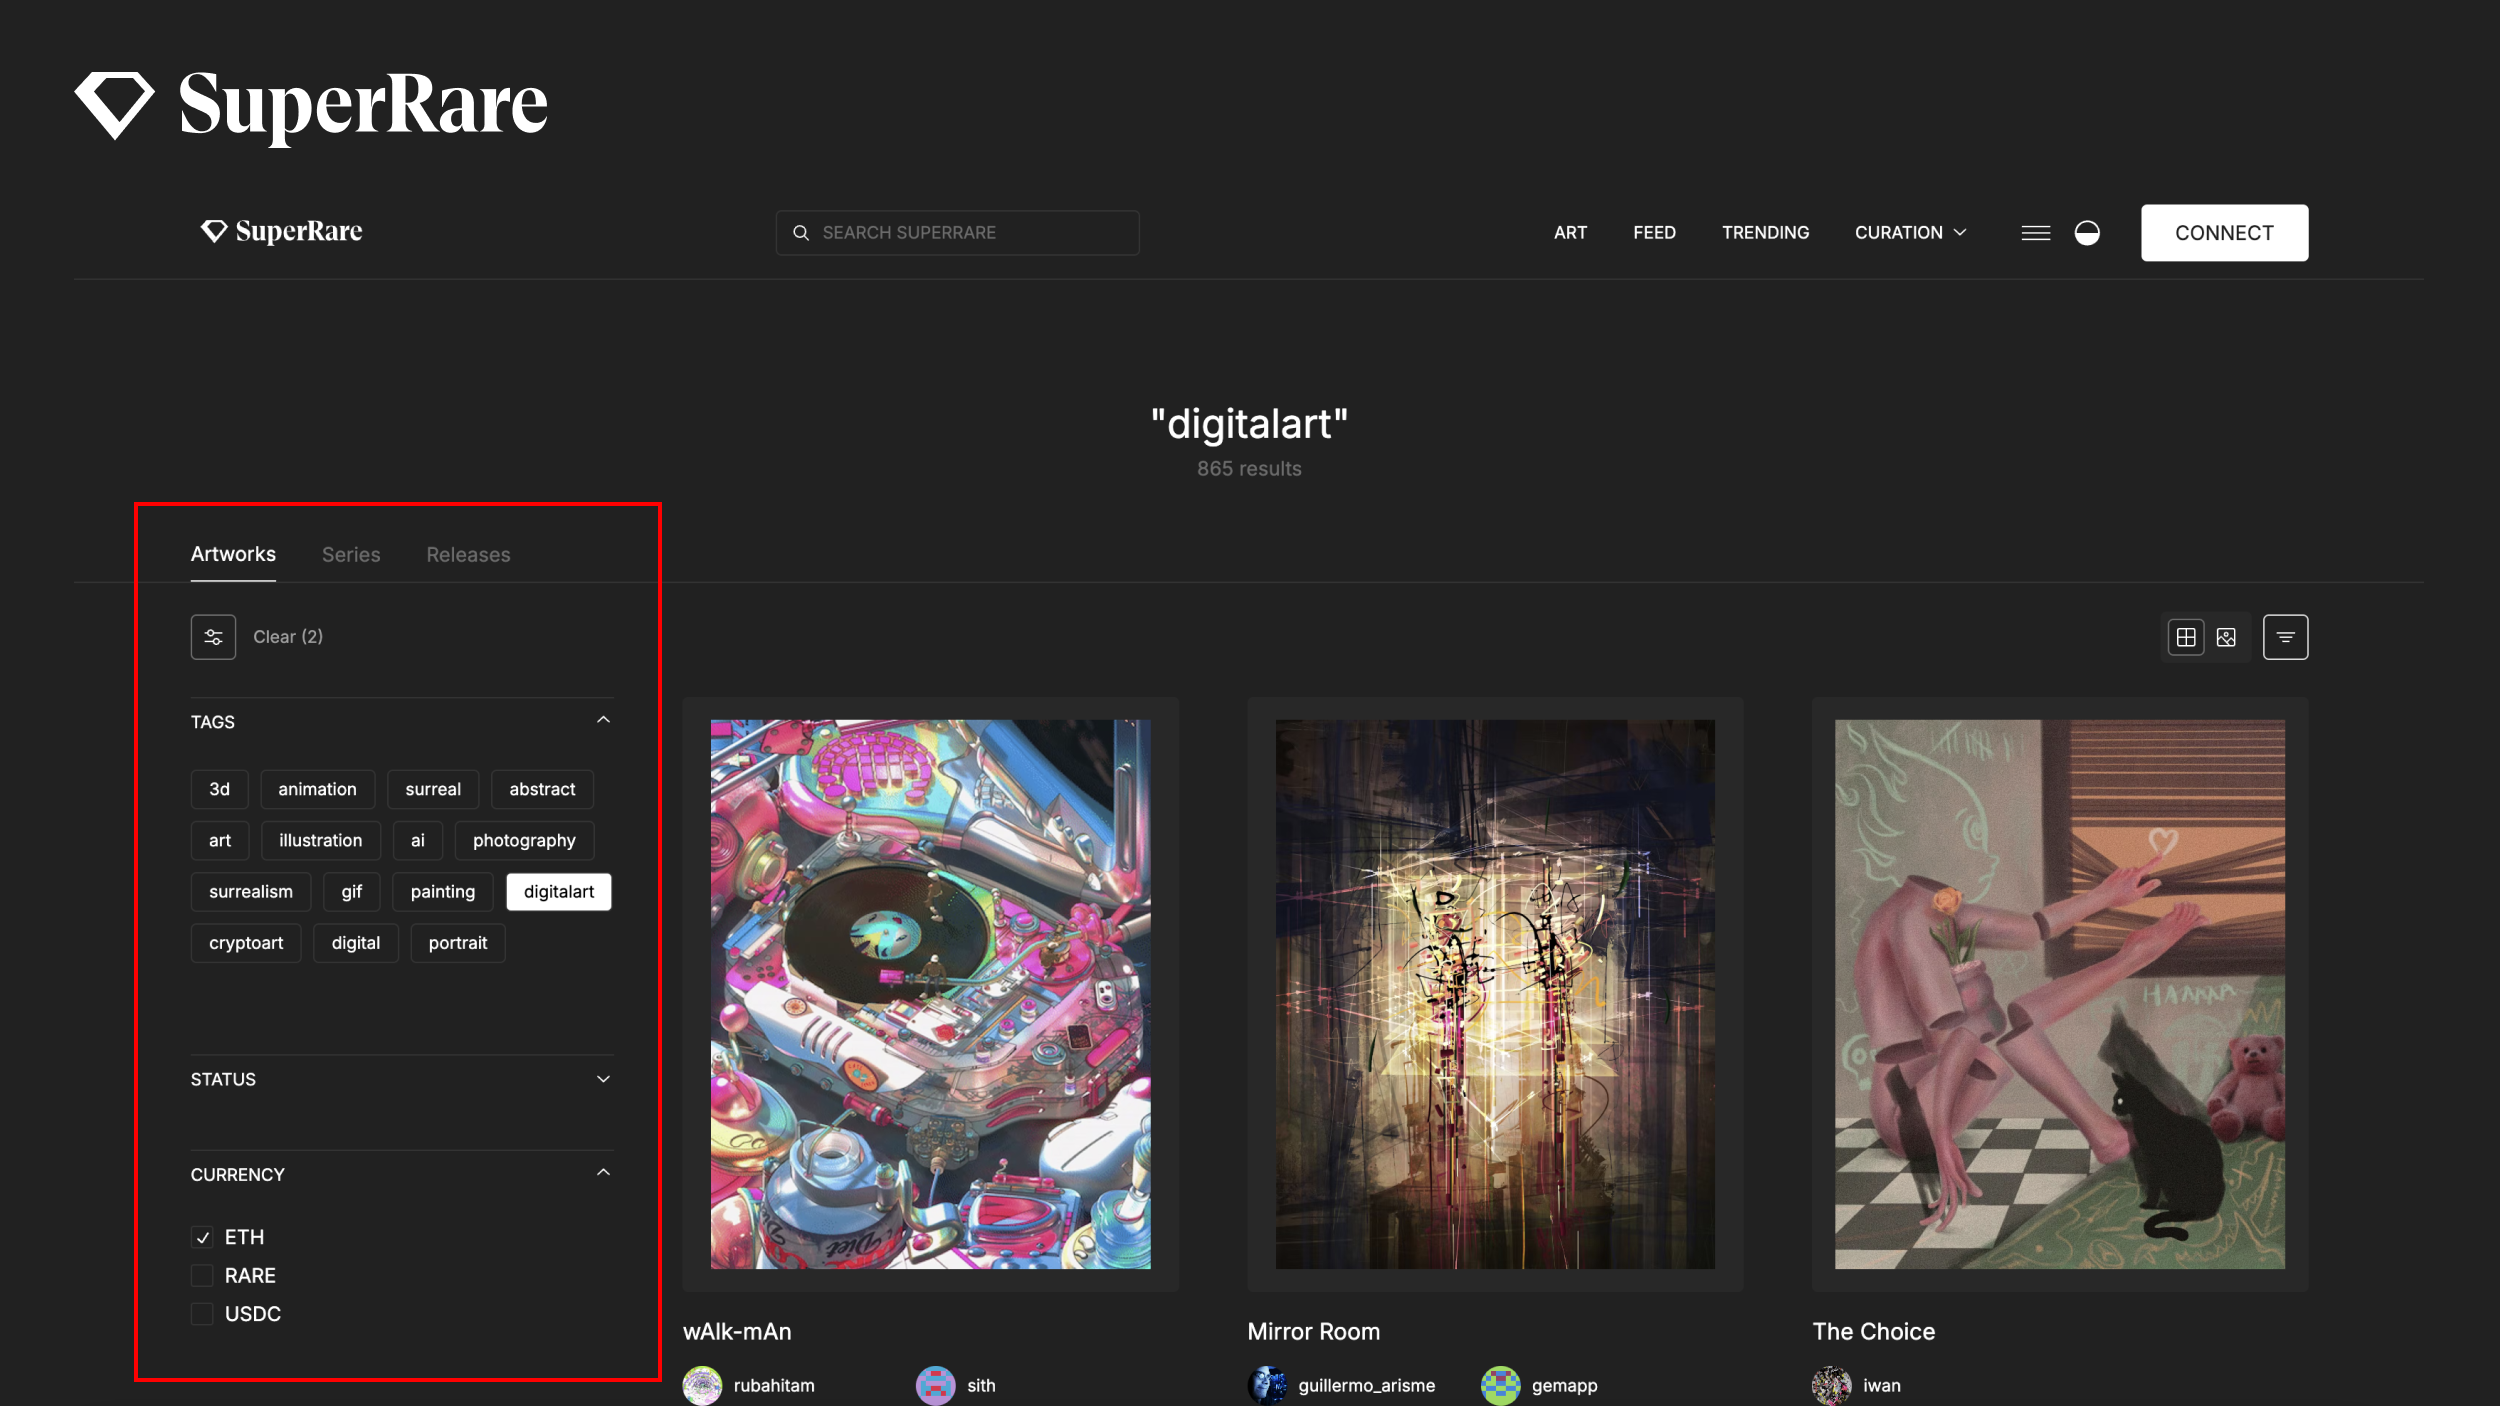2500x1406 pixels.
Task: Click guillermo_arisme's avatar icon
Action: [1267, 1385]
